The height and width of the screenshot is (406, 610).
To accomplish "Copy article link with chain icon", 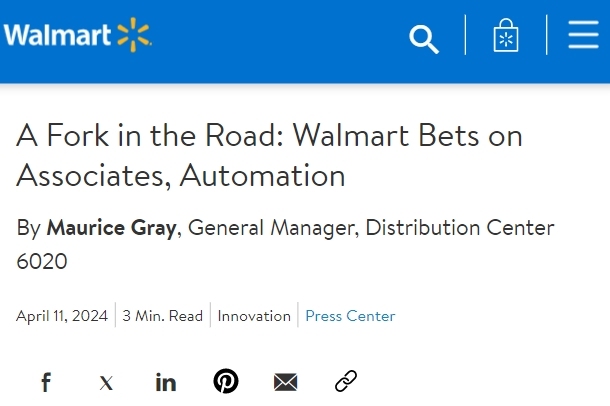I will pos(346,381).
